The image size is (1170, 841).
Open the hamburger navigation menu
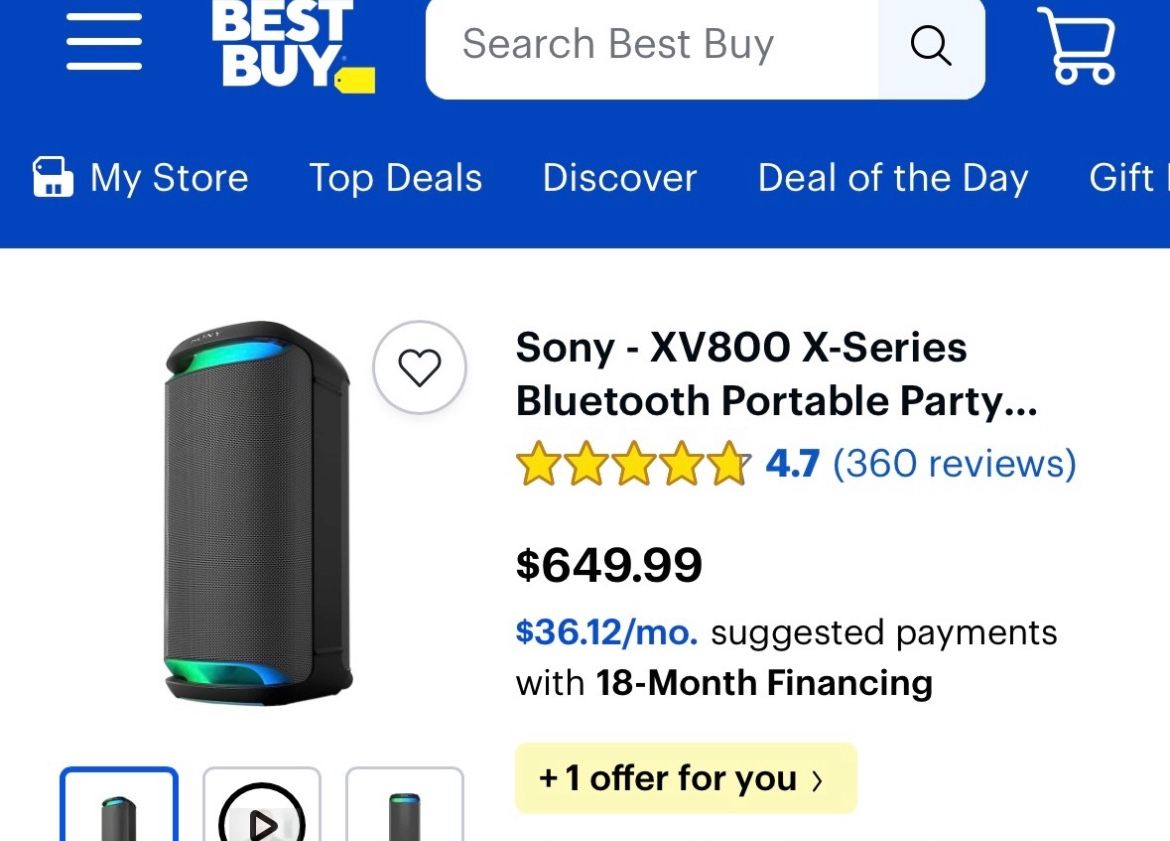pos(103,44)
